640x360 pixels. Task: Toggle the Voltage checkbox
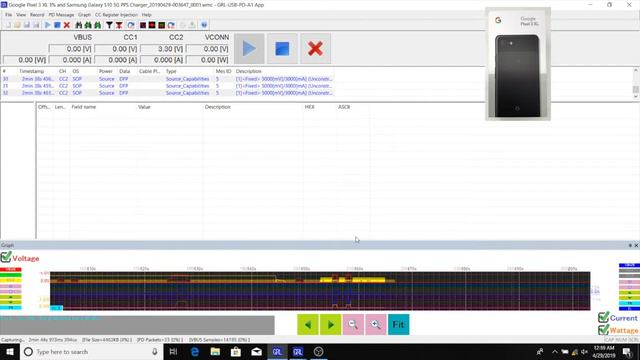6,257
